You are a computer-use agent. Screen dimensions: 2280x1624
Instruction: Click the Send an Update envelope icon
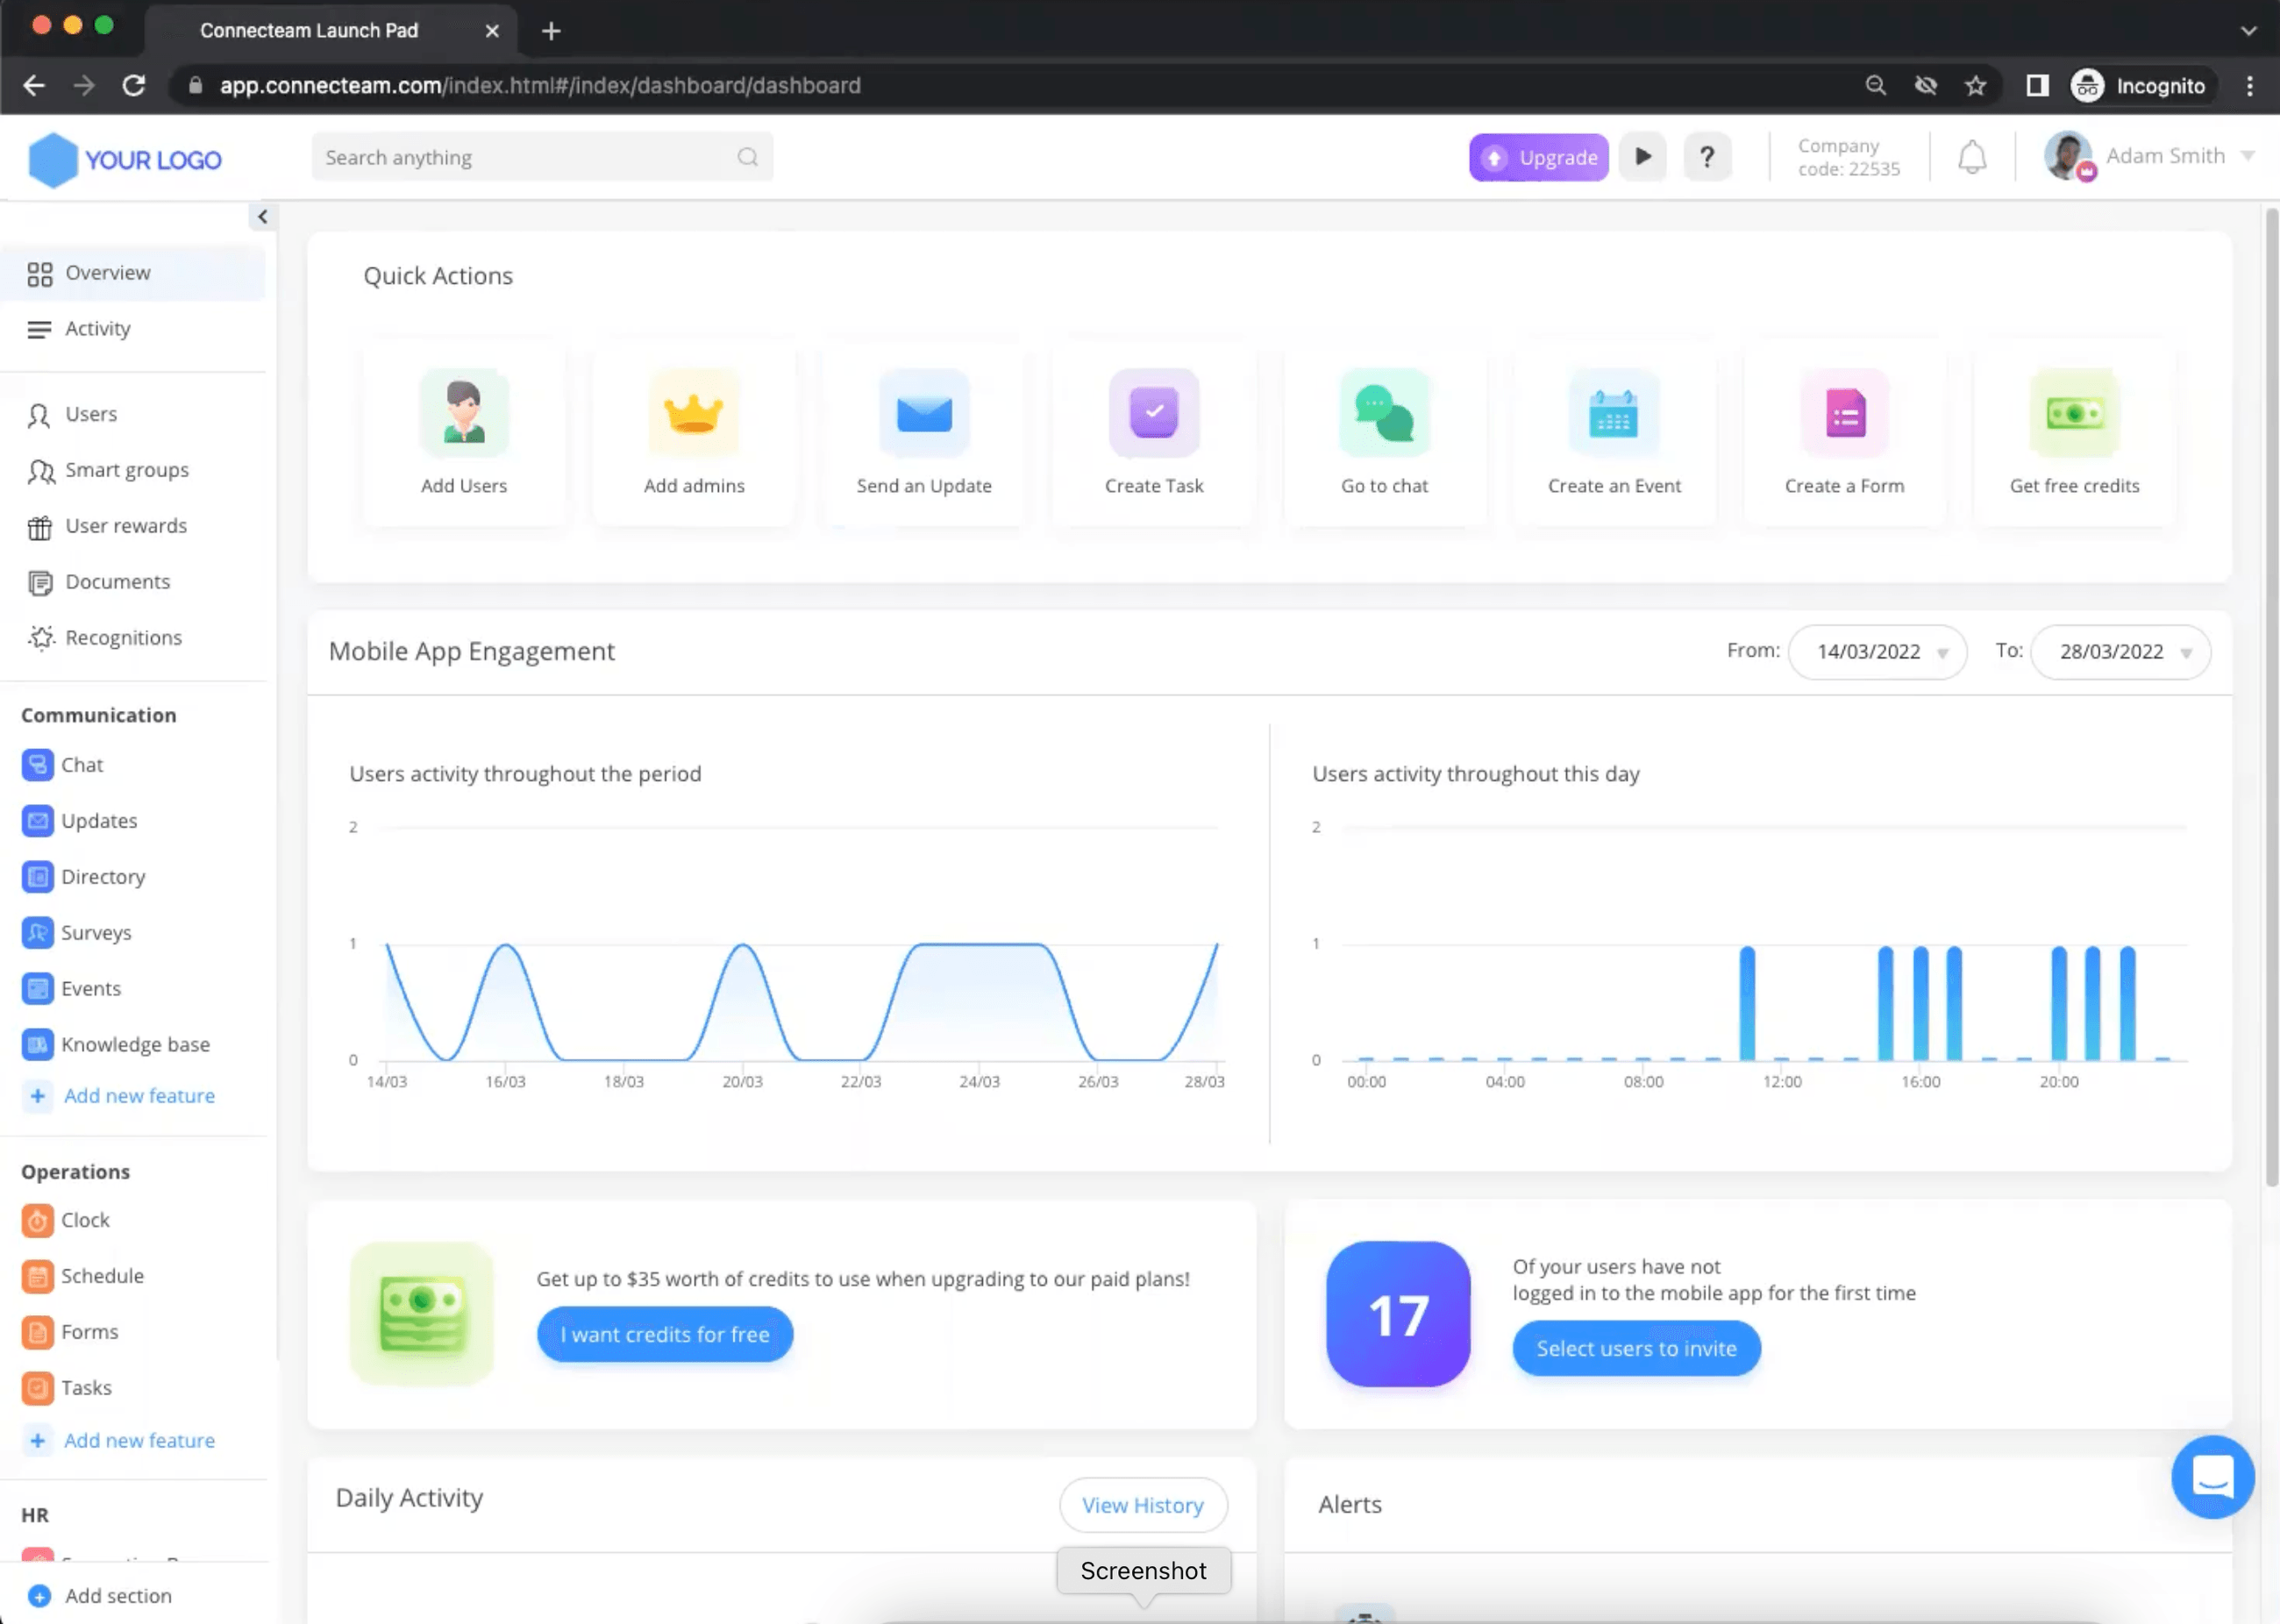click(x=924, y=413)
